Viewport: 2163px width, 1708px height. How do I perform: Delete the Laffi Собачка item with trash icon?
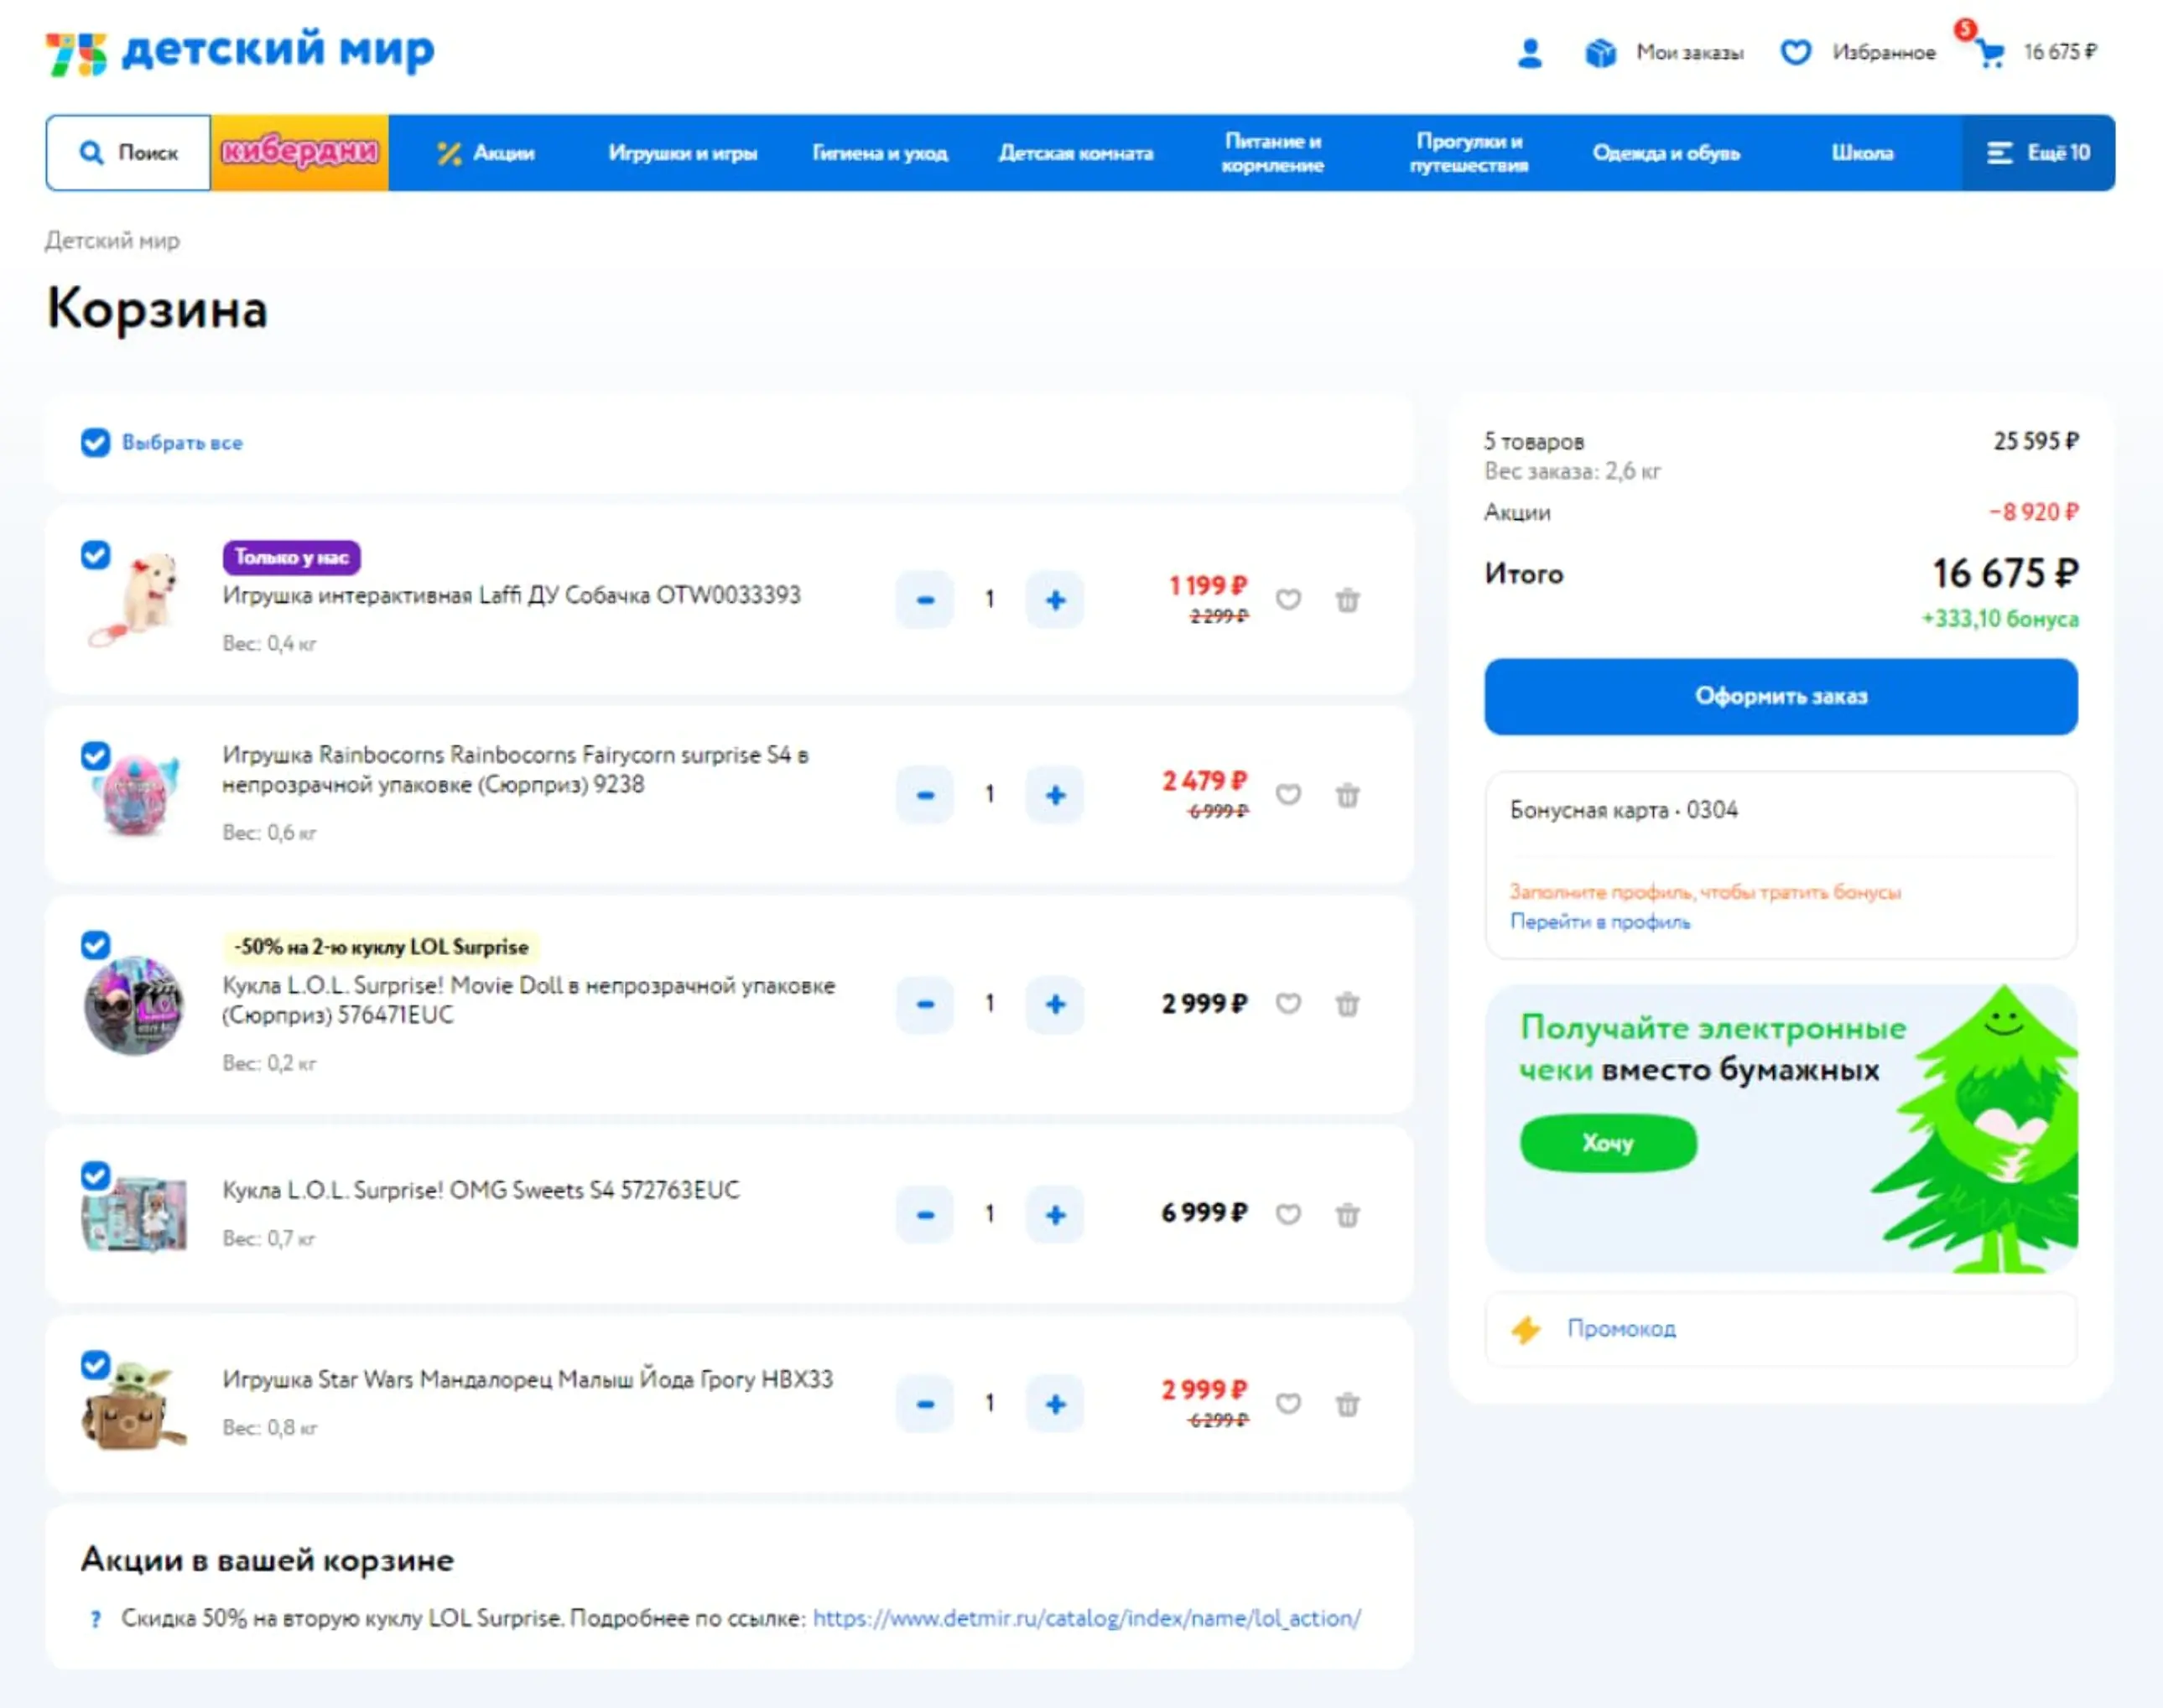1347,600
